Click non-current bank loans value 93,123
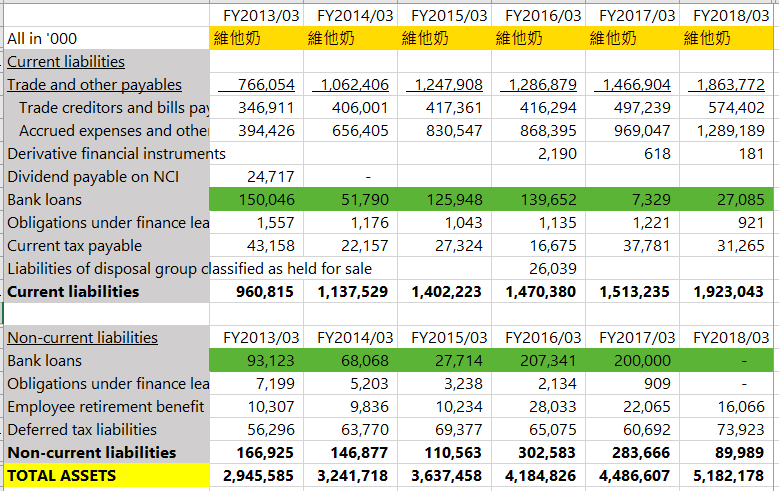This screenshot has width=779, height=491. 256,360
